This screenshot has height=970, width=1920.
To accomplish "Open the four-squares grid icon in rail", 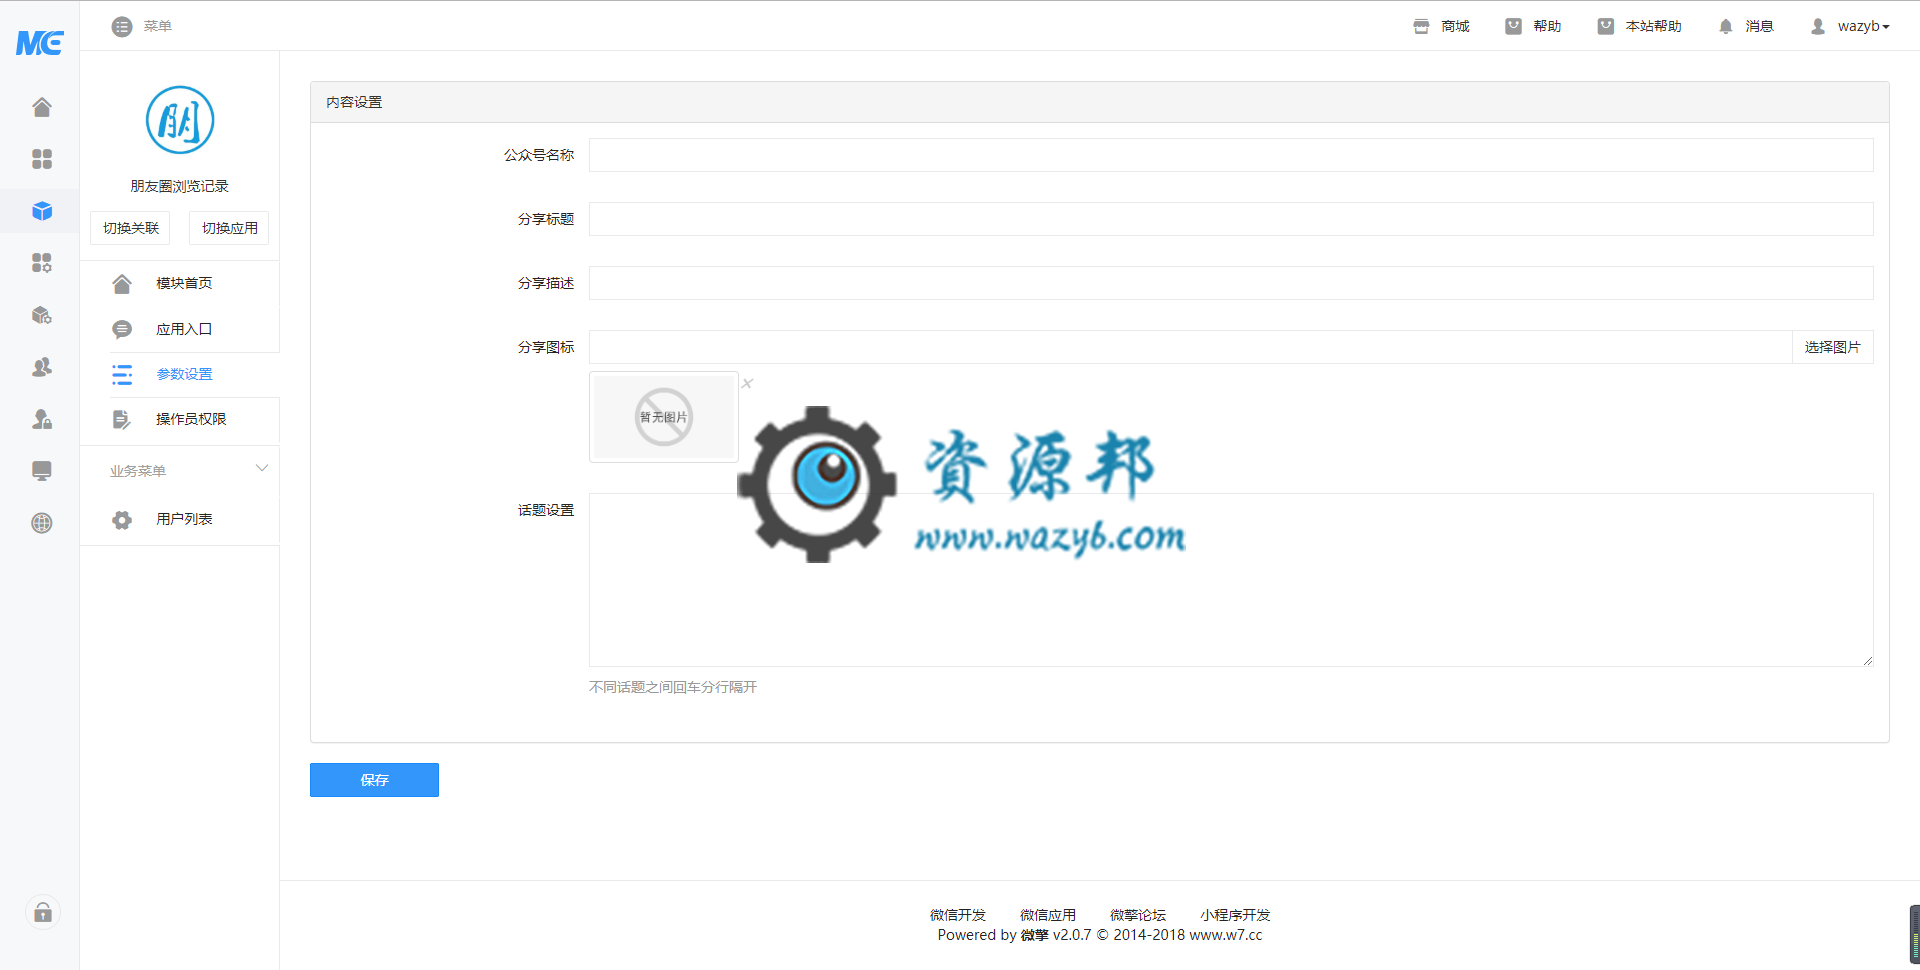I will point(41,159).
